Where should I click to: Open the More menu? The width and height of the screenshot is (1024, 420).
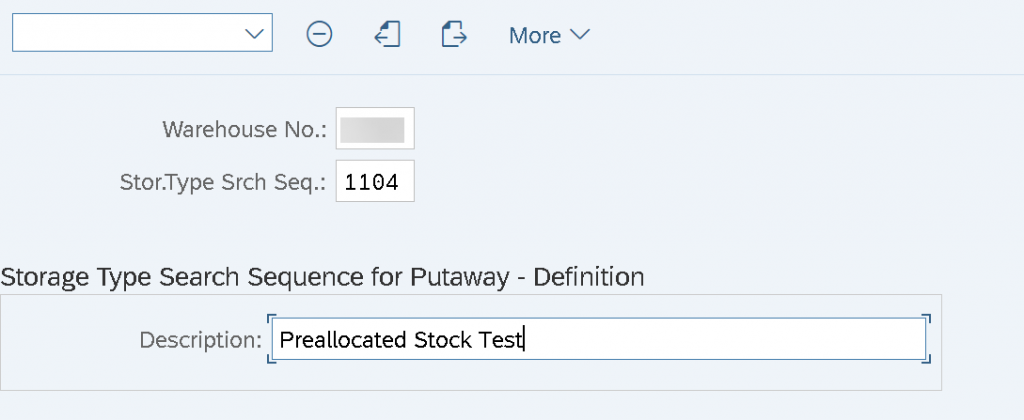point(549,35)
